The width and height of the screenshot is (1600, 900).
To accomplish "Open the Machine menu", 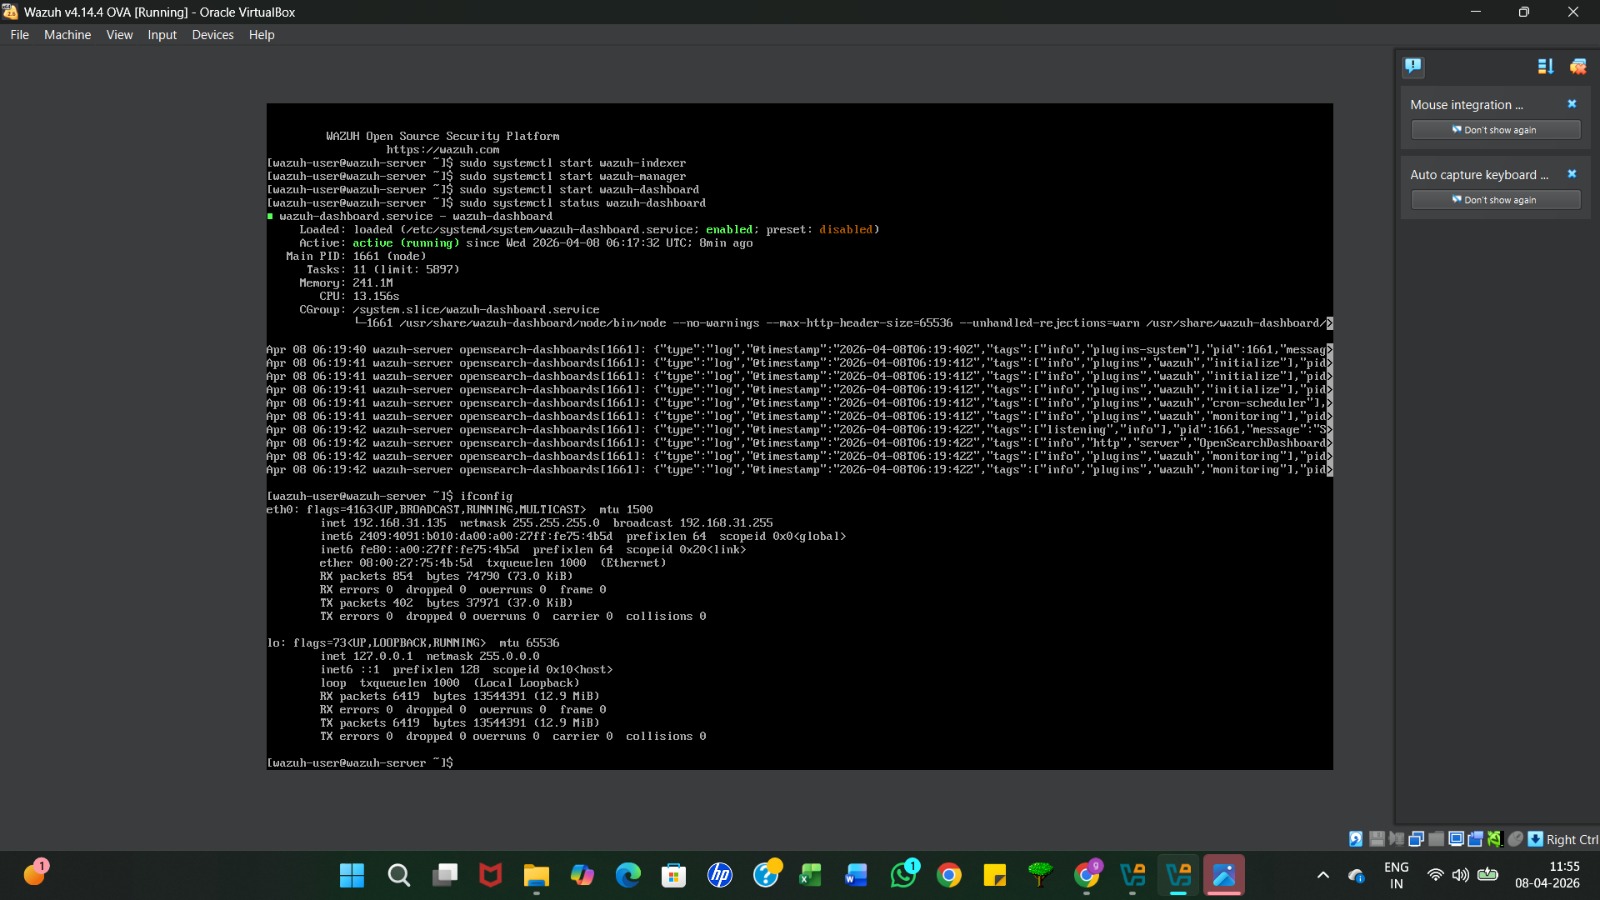I will coord(67,35).
